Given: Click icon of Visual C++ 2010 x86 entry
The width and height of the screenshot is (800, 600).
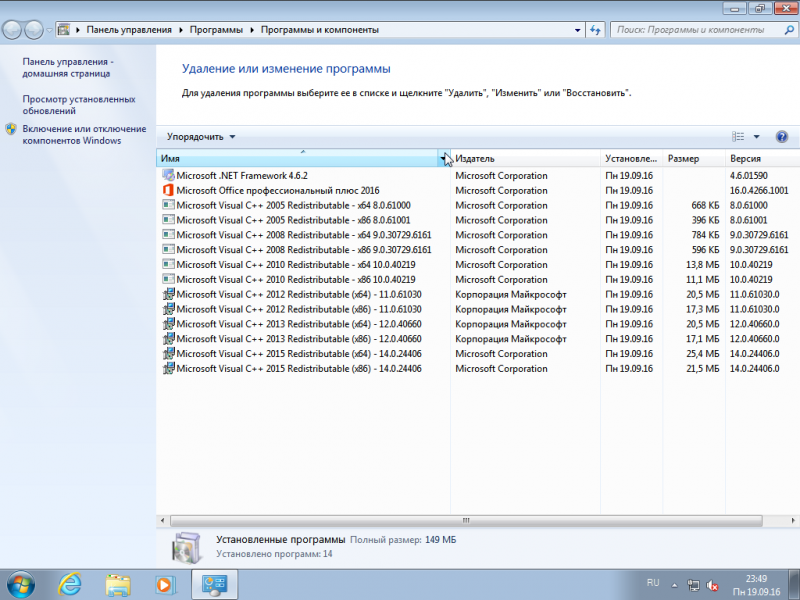Looking at the screenshot, I should tap(168, 279).
